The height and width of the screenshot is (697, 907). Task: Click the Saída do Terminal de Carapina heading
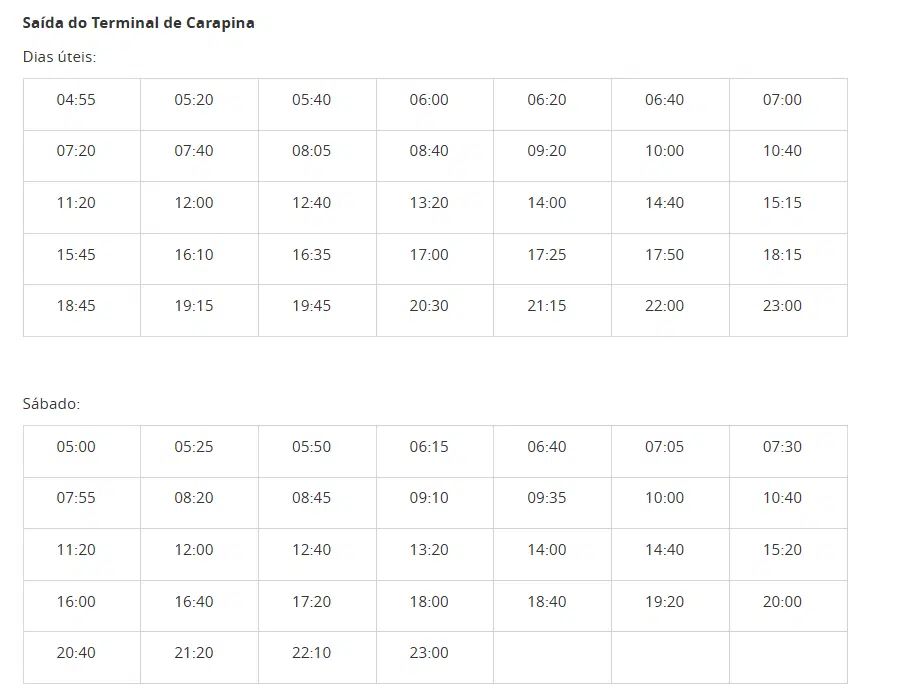point(138,23)
